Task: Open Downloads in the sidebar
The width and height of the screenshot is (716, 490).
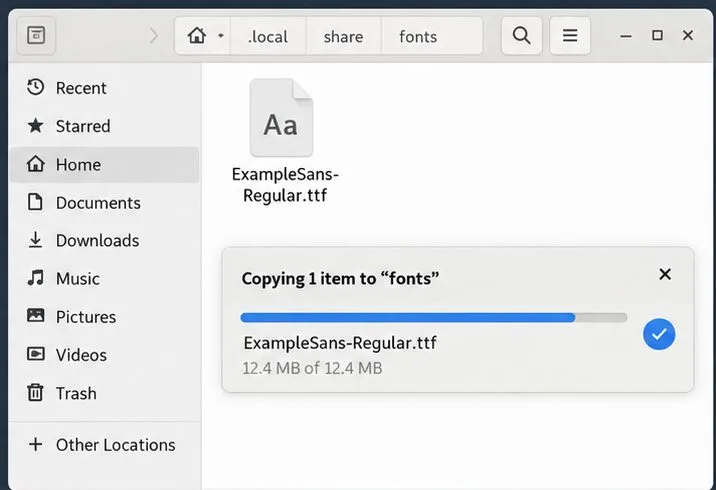Action: tap(105, 240)
